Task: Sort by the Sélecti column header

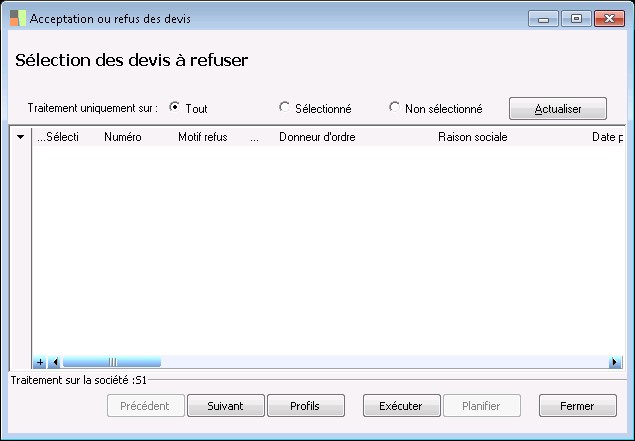Action: 58,137
